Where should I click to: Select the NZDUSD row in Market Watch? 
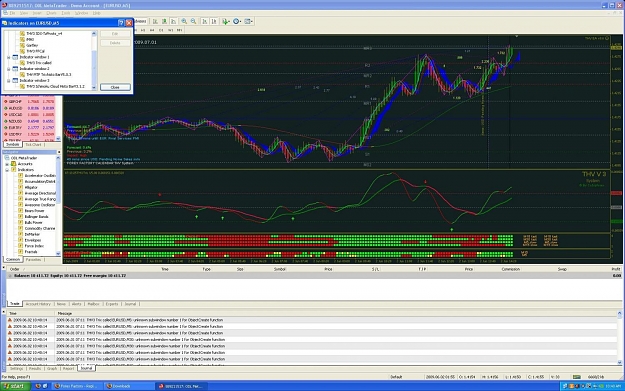click(x=30, y=121)
